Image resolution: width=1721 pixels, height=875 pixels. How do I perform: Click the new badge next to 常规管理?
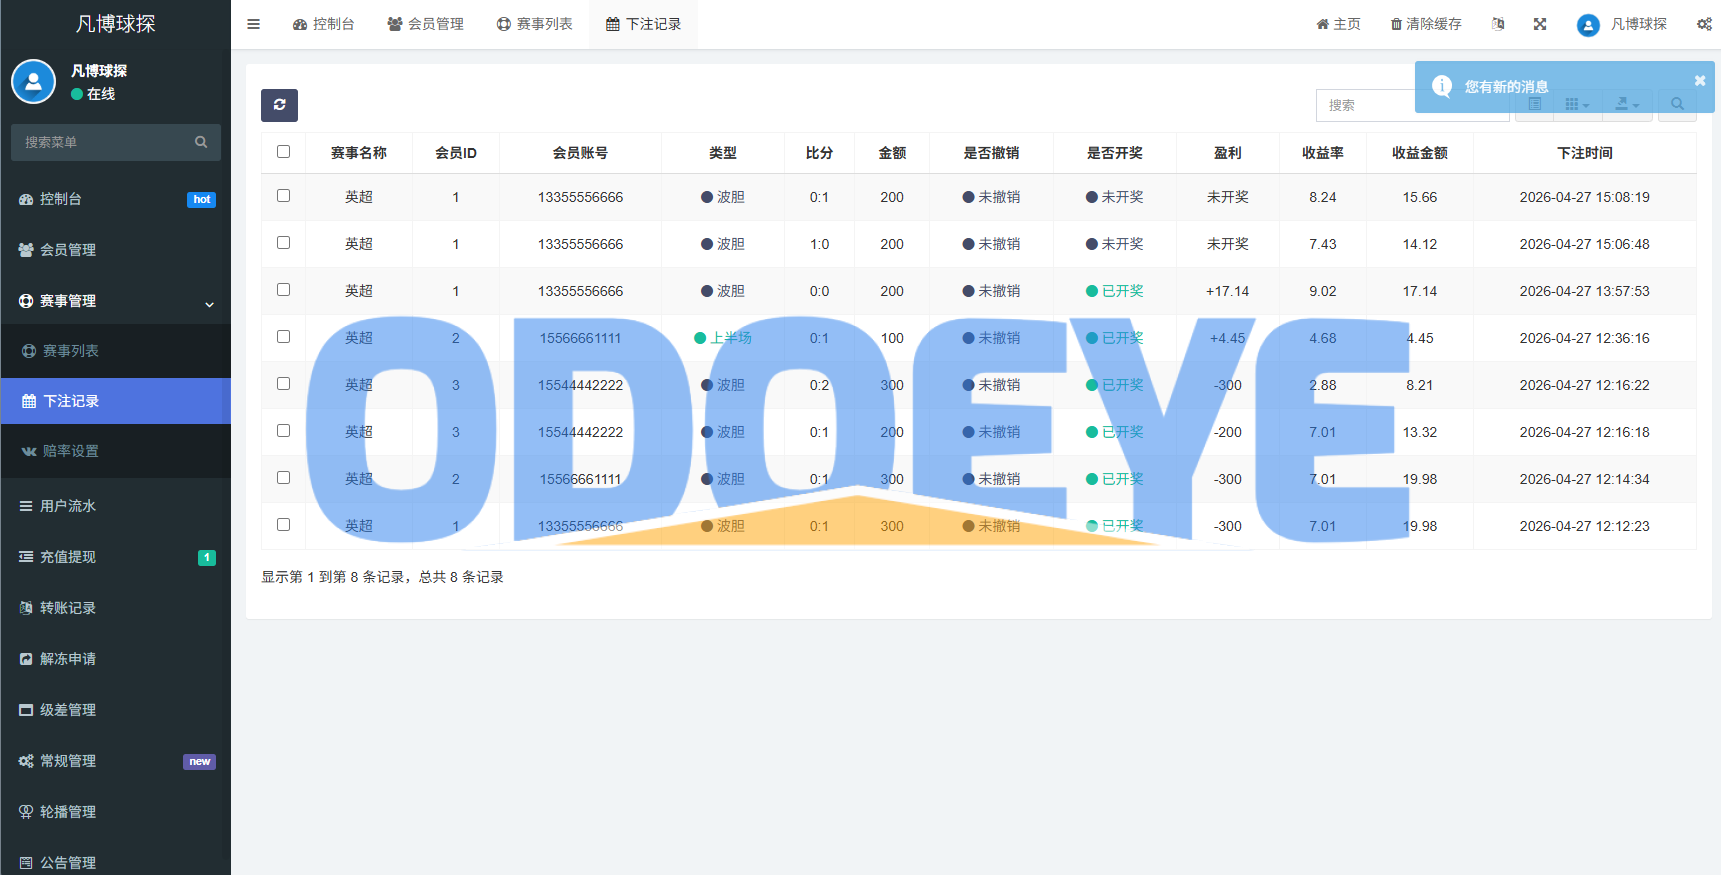[199, 762]
